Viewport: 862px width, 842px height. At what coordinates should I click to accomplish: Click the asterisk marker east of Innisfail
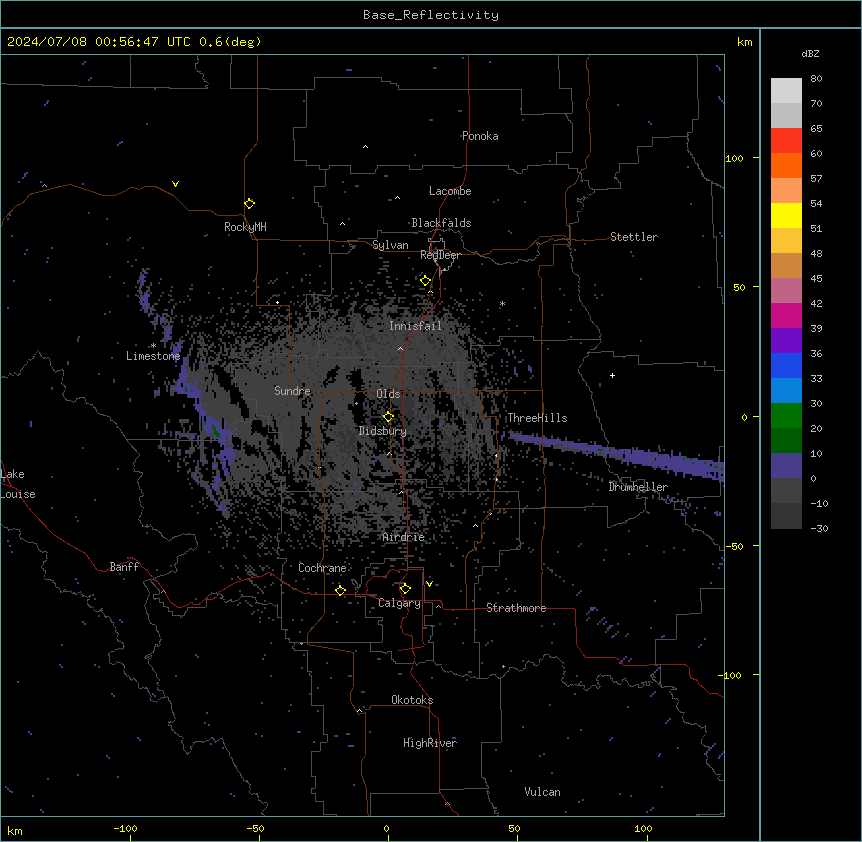click(502, 304)
